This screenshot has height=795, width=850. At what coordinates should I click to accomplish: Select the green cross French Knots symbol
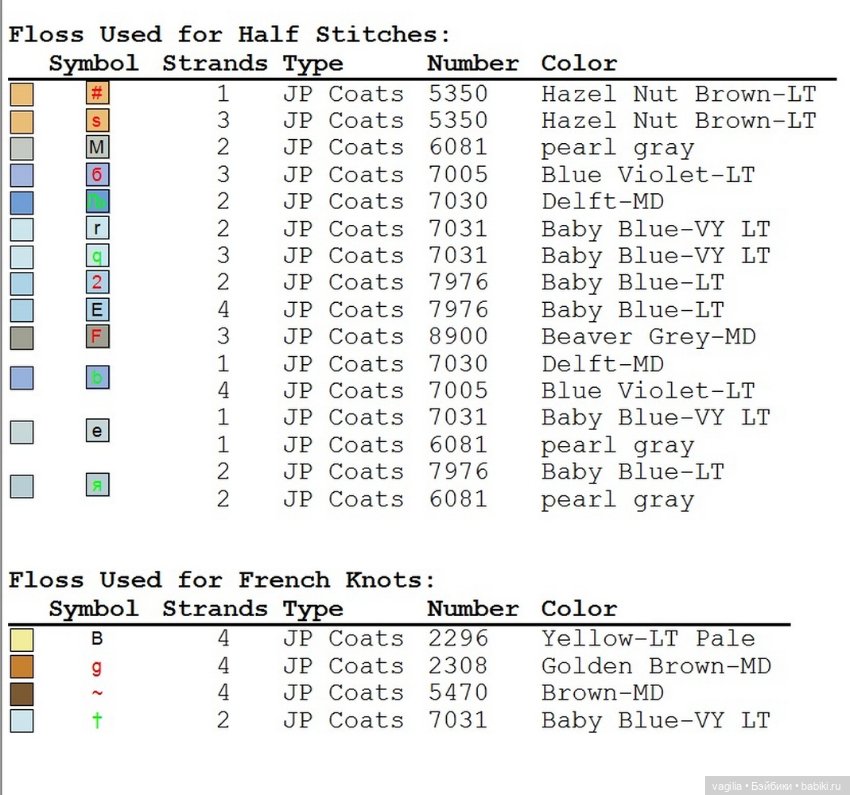(97, 720)
